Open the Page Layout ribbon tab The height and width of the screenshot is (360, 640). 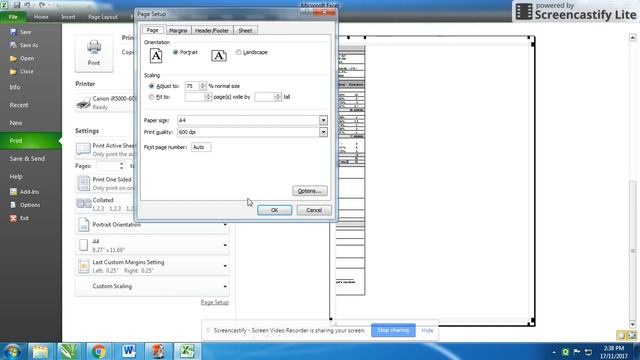click(102, 17)
